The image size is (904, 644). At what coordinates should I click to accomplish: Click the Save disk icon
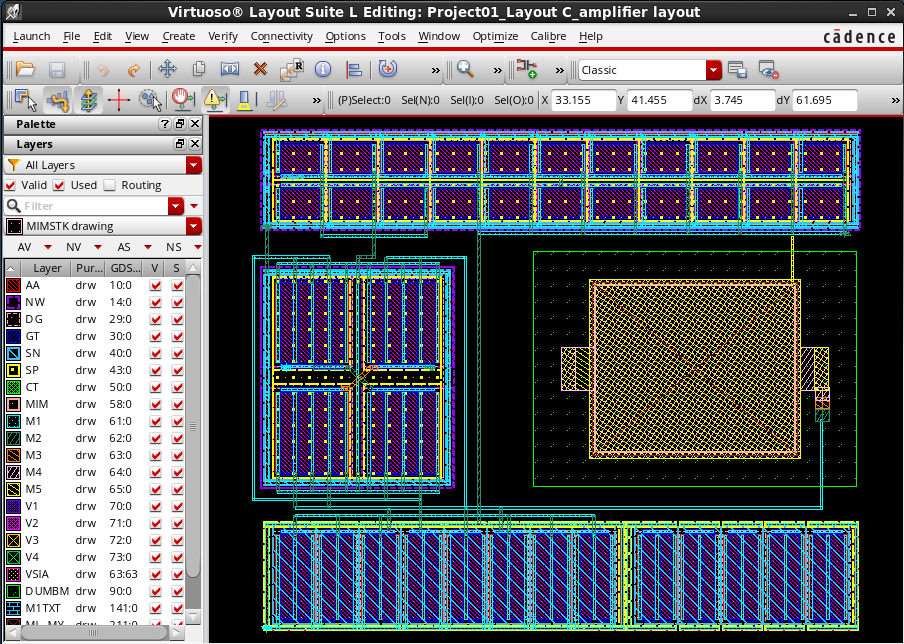tap(56, 70)
